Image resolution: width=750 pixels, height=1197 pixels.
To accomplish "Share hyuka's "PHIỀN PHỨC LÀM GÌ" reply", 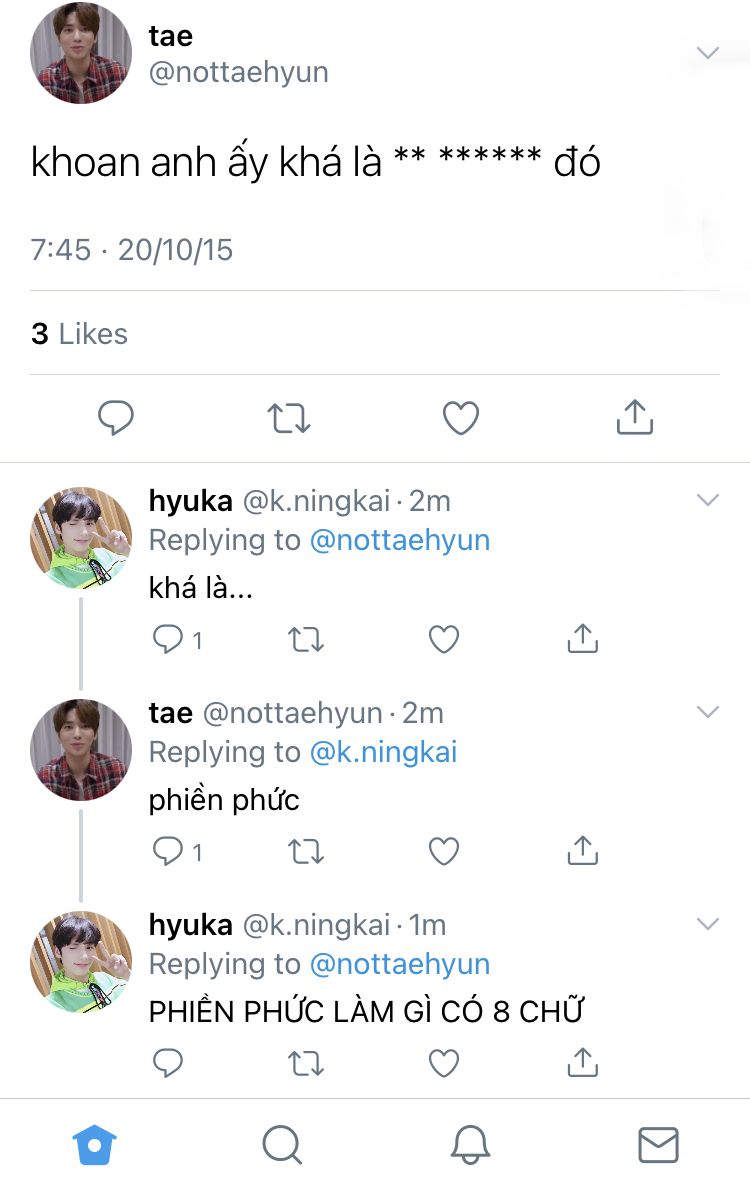I will coord(583,1062).
